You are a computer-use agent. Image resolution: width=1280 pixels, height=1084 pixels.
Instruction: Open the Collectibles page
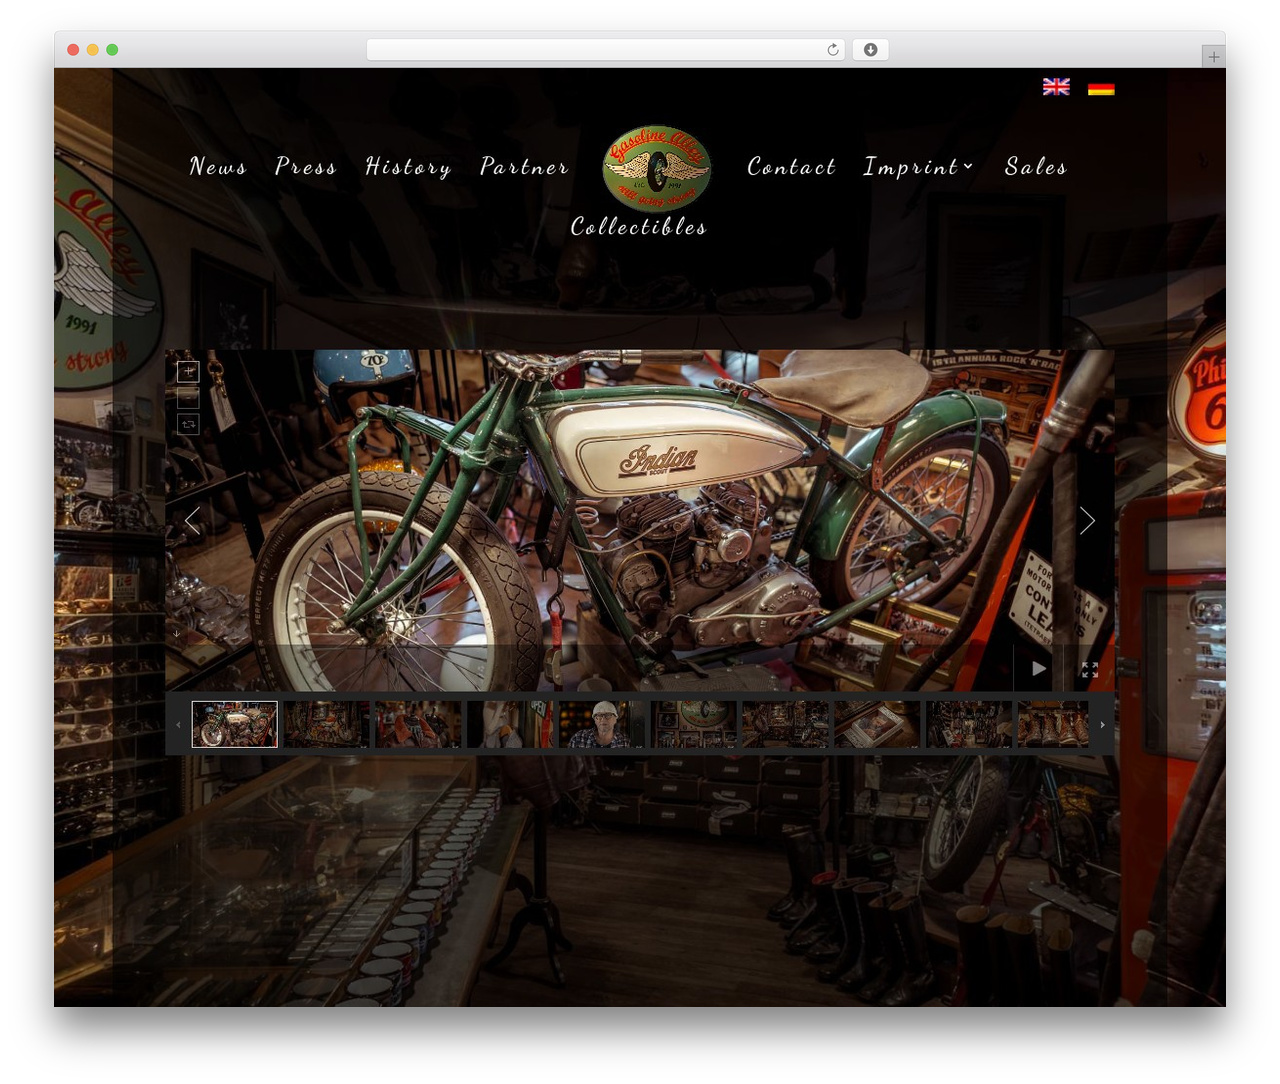638,227
